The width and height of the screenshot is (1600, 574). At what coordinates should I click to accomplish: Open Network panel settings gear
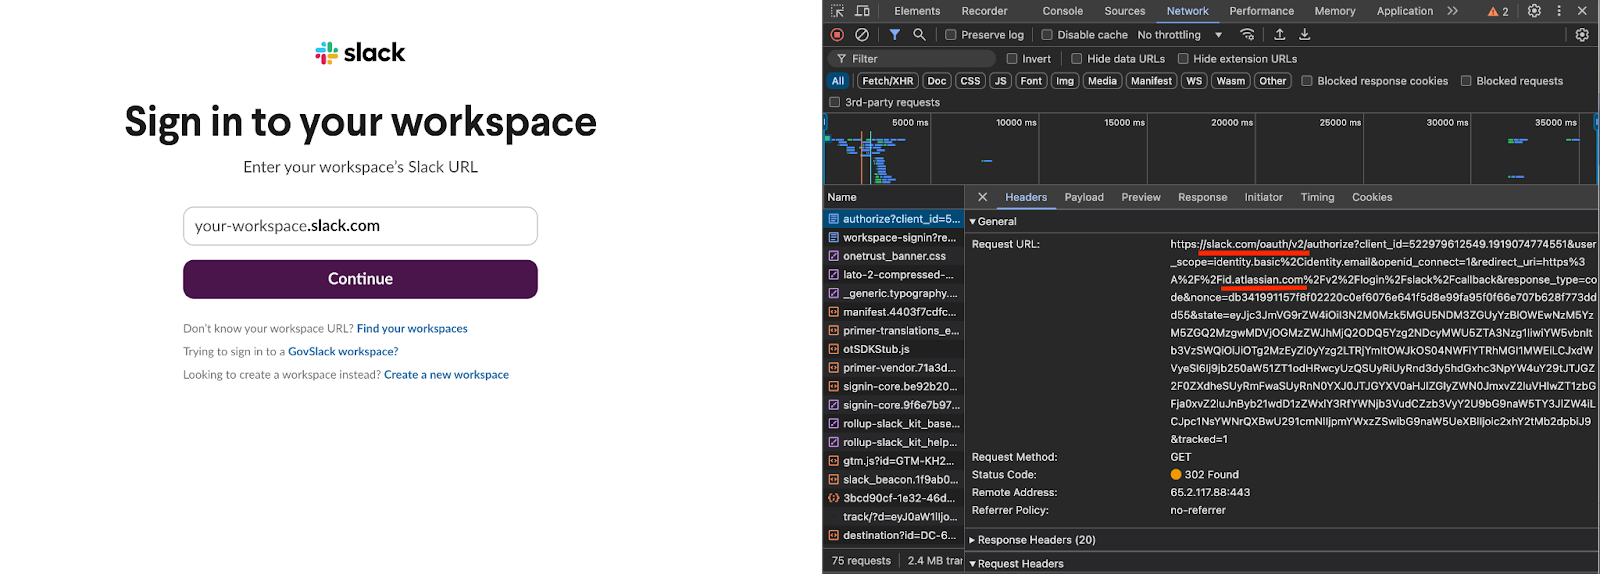click(x=1582, y=35)
